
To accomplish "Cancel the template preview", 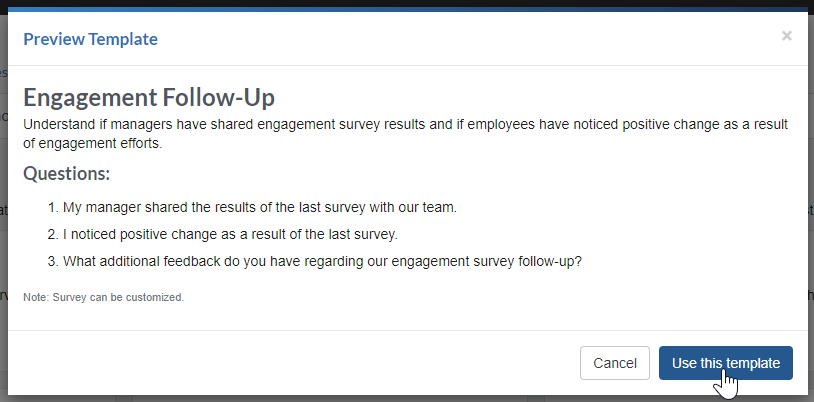I will (x=615, y=363).
